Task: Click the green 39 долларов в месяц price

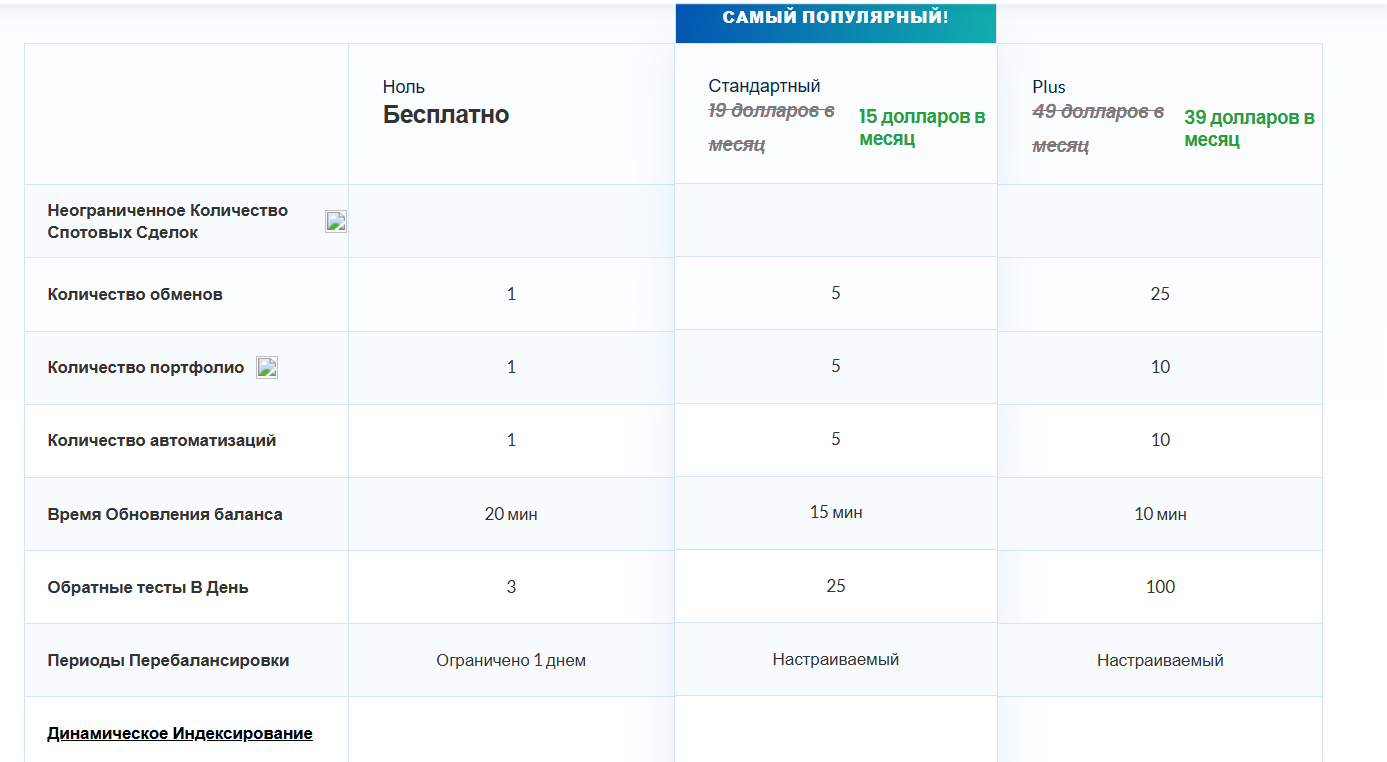Action: 1249,129
